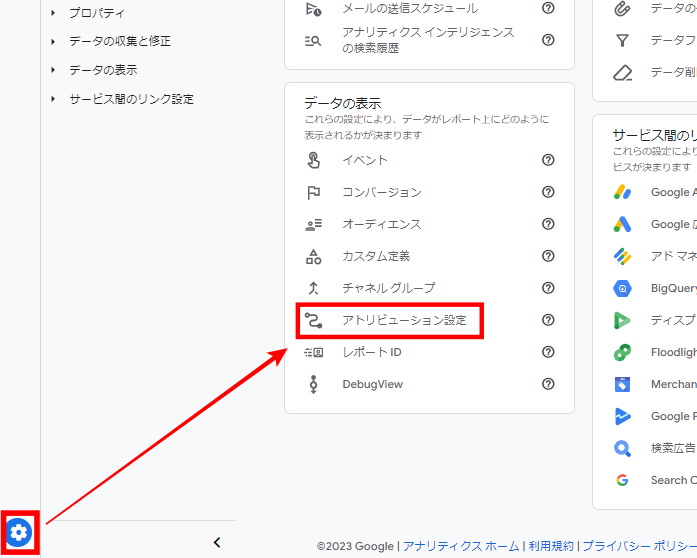Expand the プロパティ tree section
This screenshot has height=558, width=697.
[53, 13]
